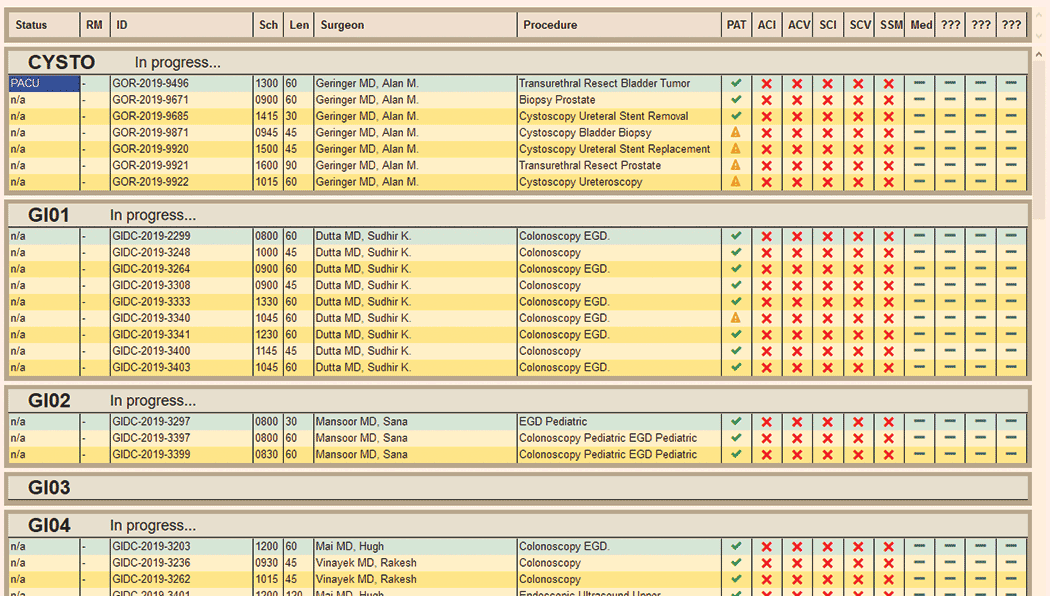Image resolution: width=1050 pixels, height=596 pixels.
Task: Click the SSM red X for GIDC-2019-3403
Action: pos(889,367)
